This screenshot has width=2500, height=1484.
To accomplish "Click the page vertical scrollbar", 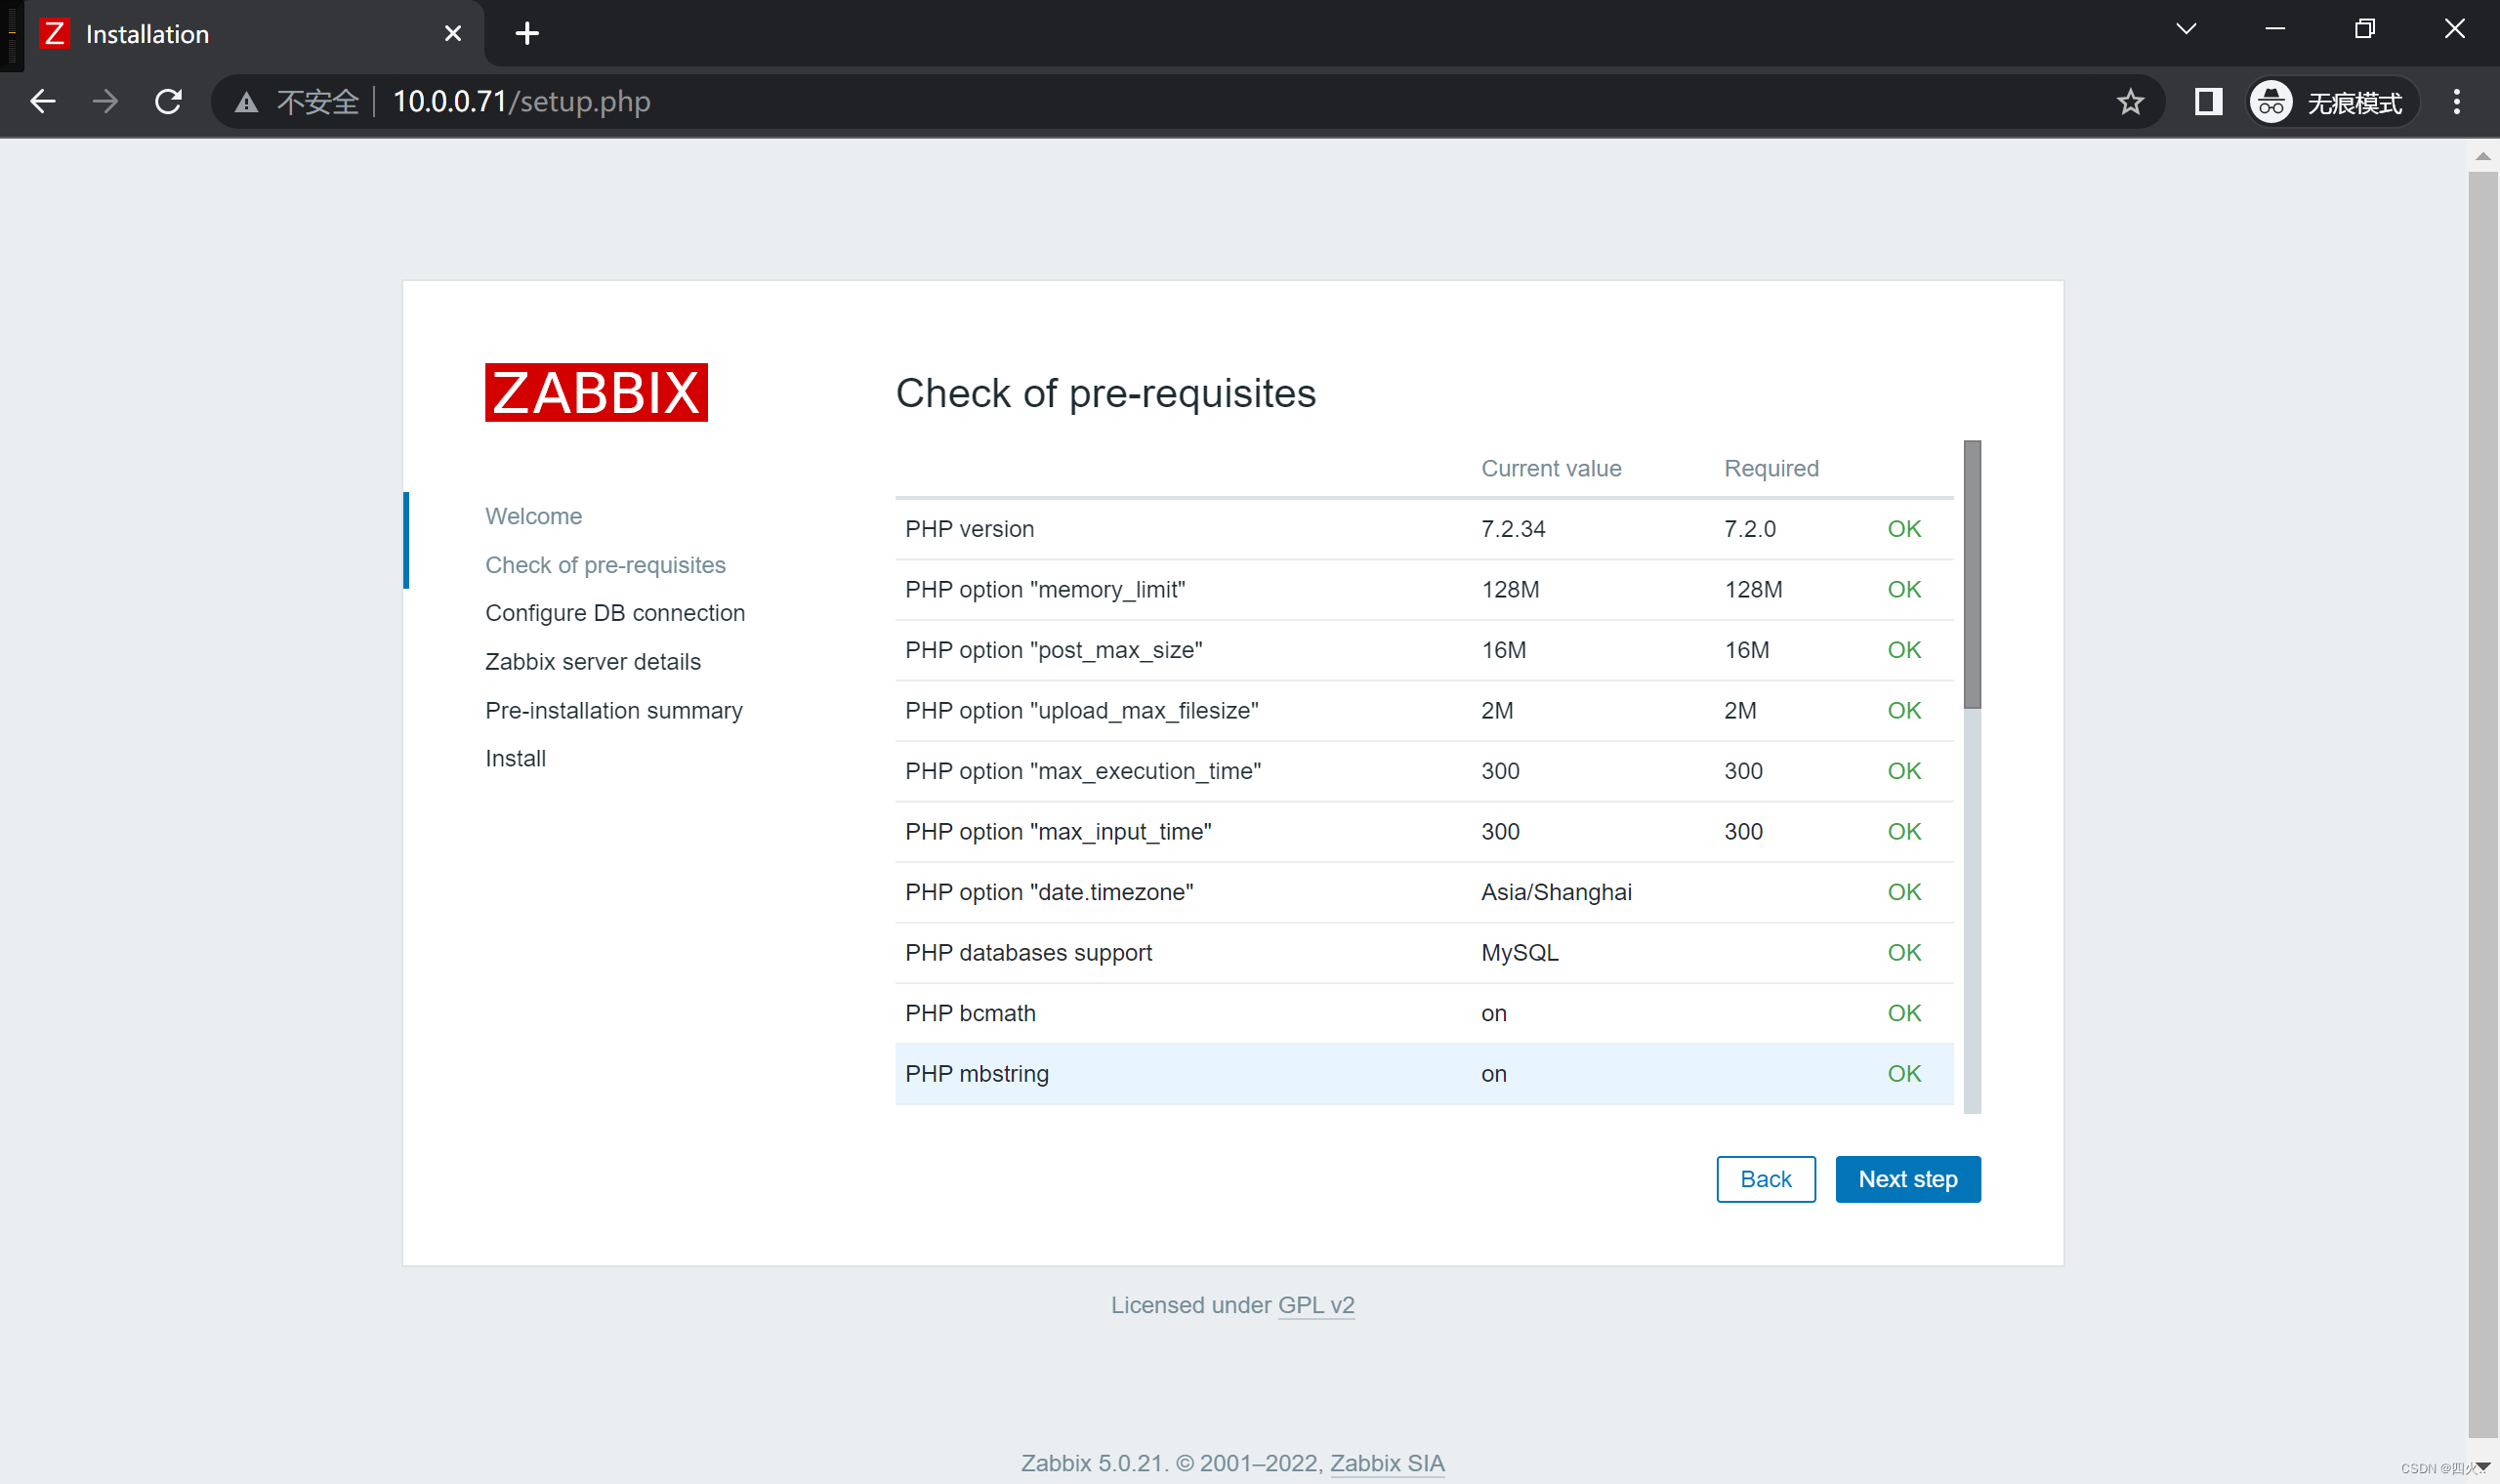I will click(2482, 805).
